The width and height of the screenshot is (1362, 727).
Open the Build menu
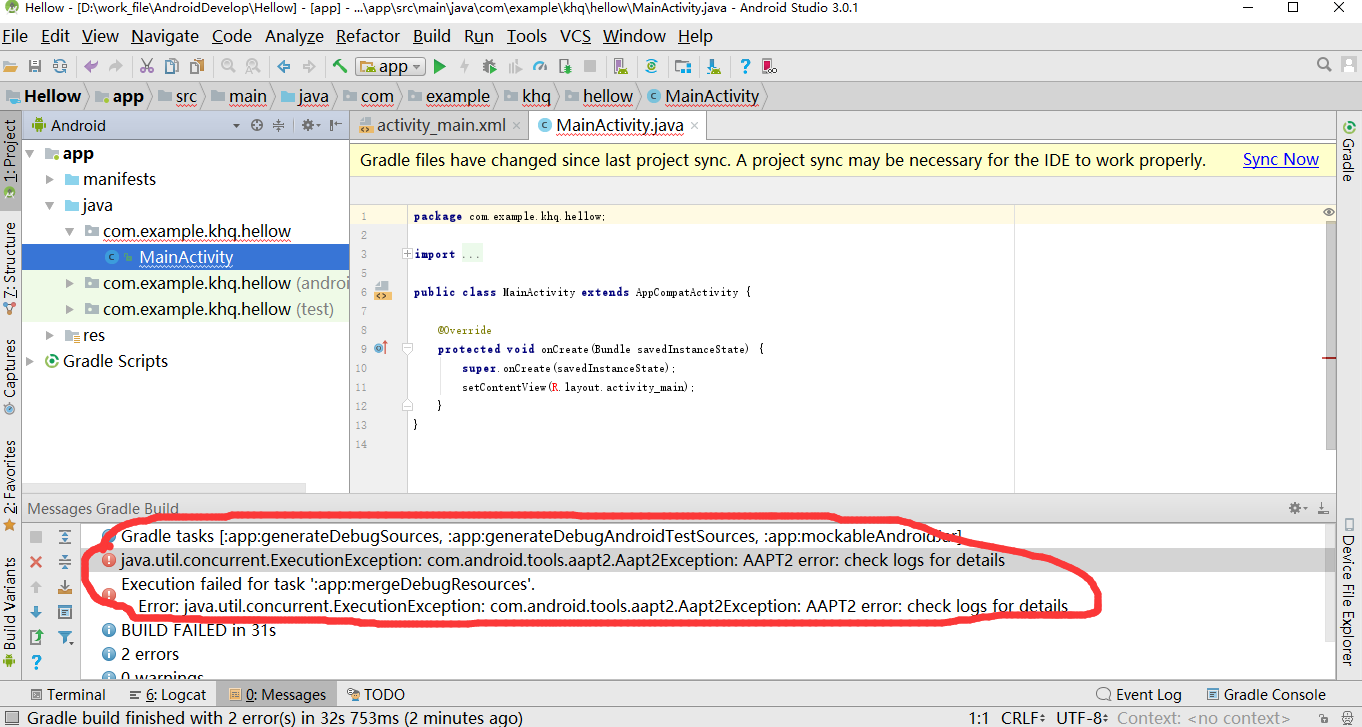click(432, 36)
